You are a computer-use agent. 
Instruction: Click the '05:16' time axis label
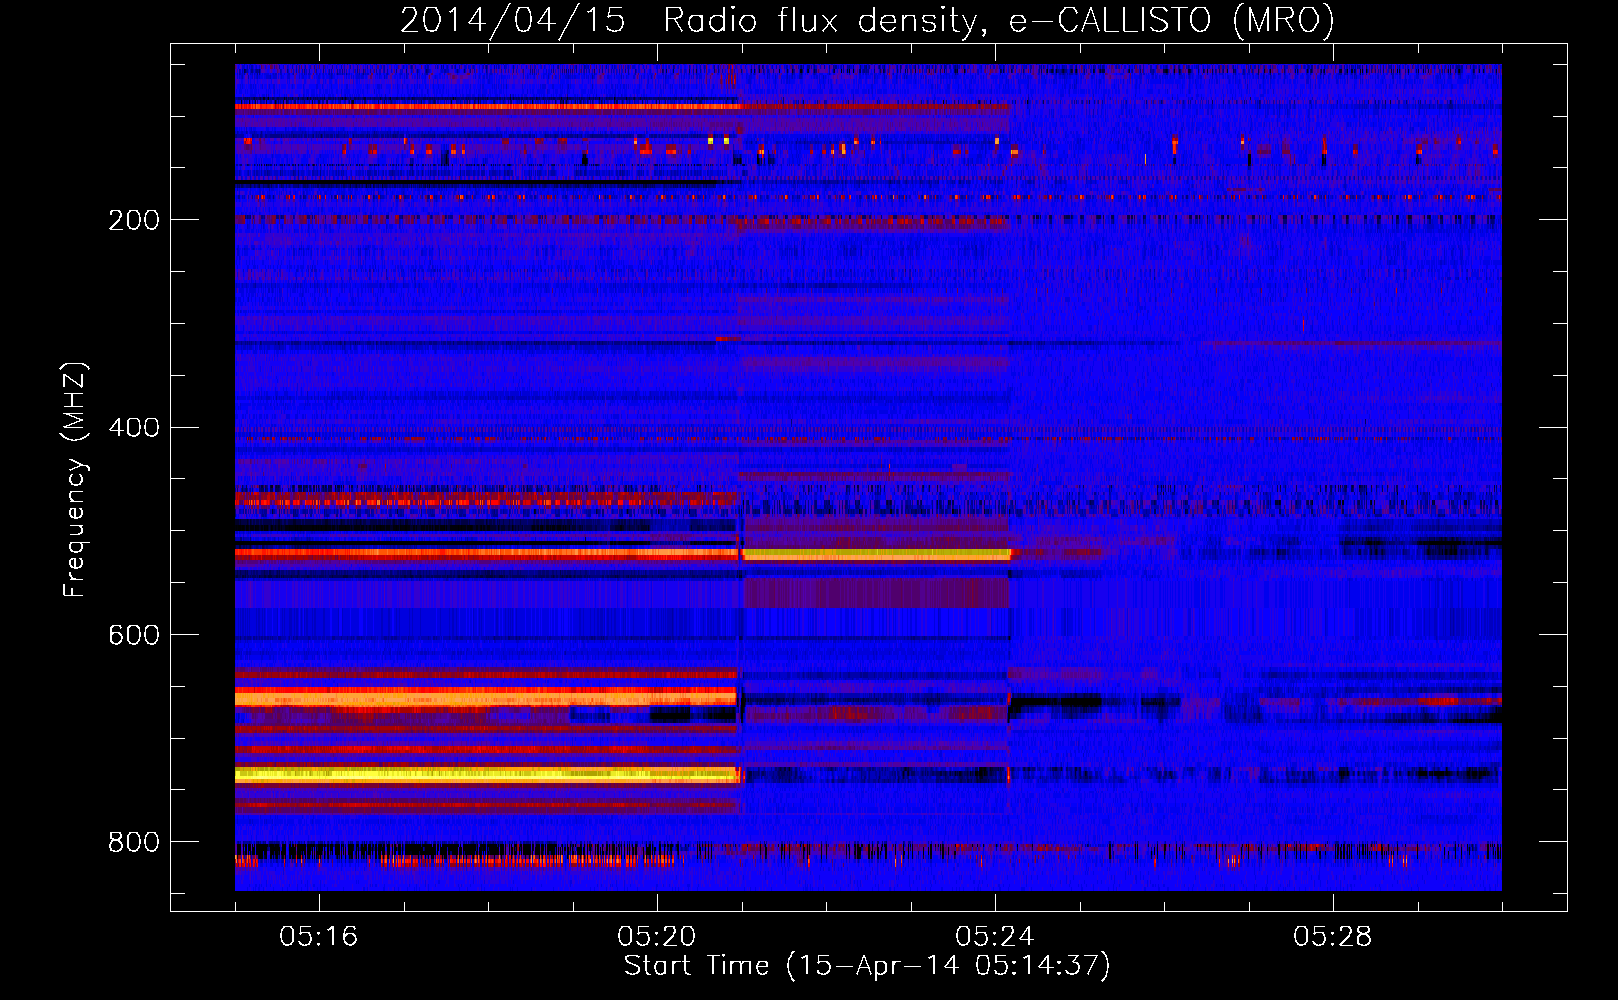click(319, 936)
